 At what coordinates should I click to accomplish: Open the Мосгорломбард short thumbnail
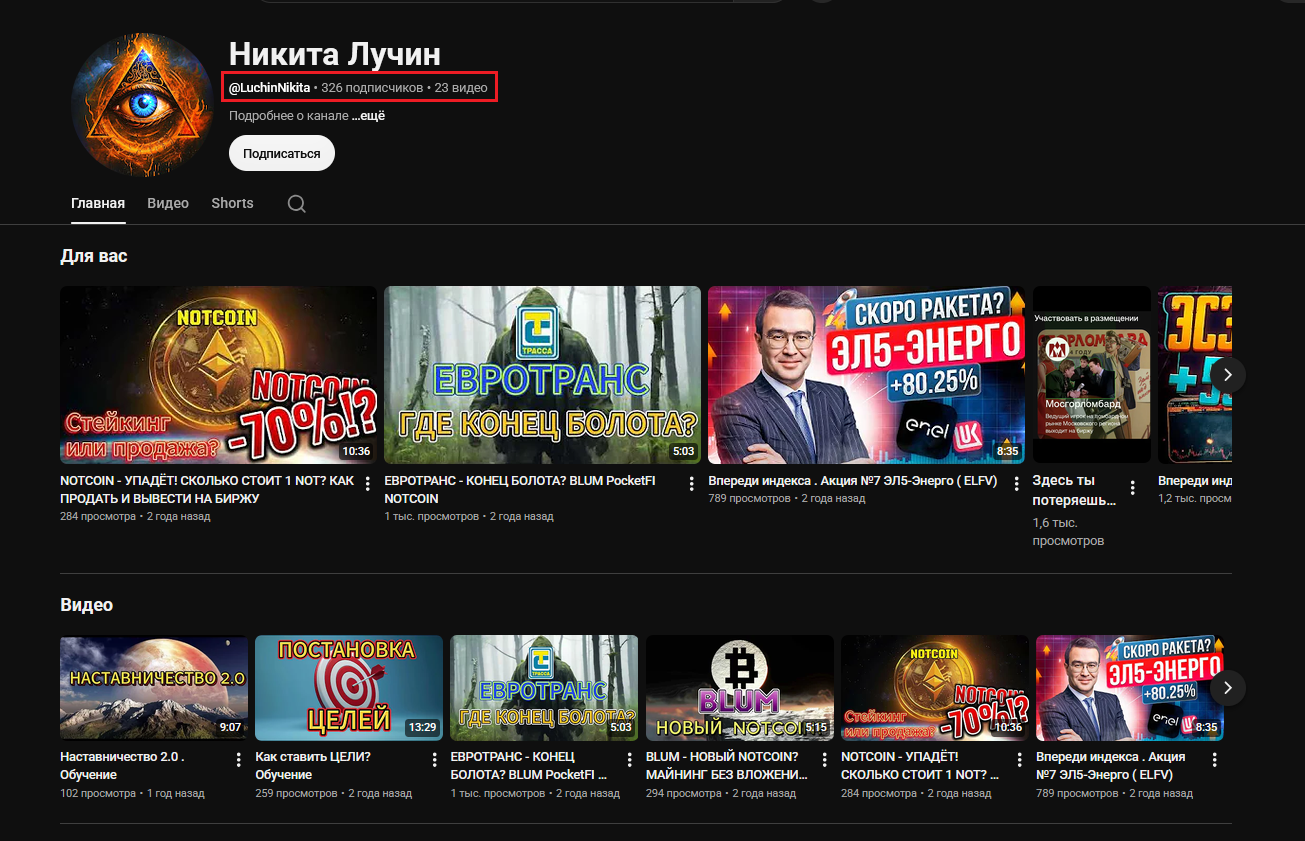[x=1092, y=375]
